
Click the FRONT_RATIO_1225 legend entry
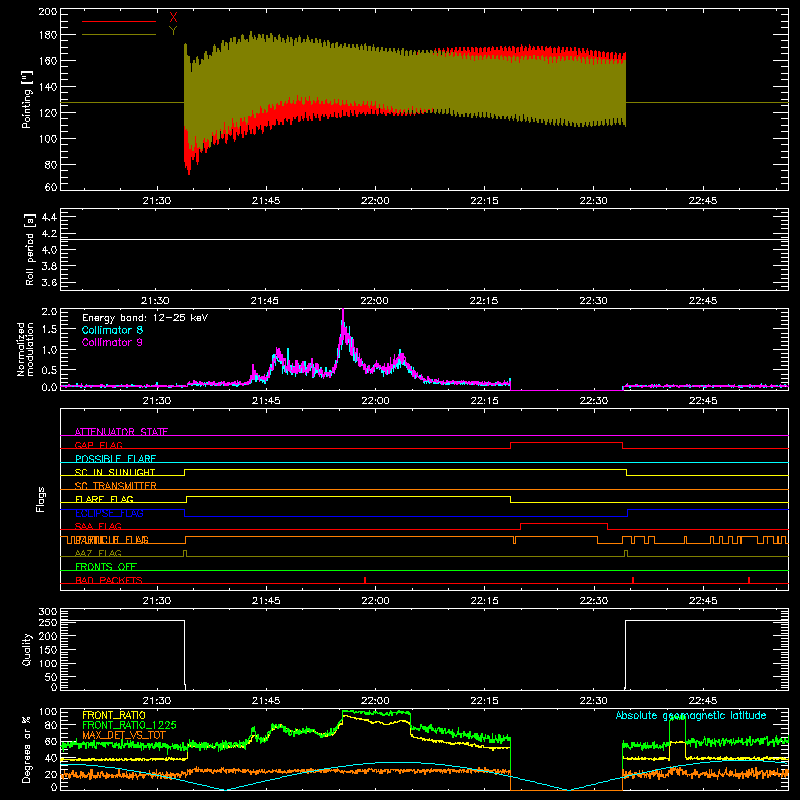tap(129, 725)
